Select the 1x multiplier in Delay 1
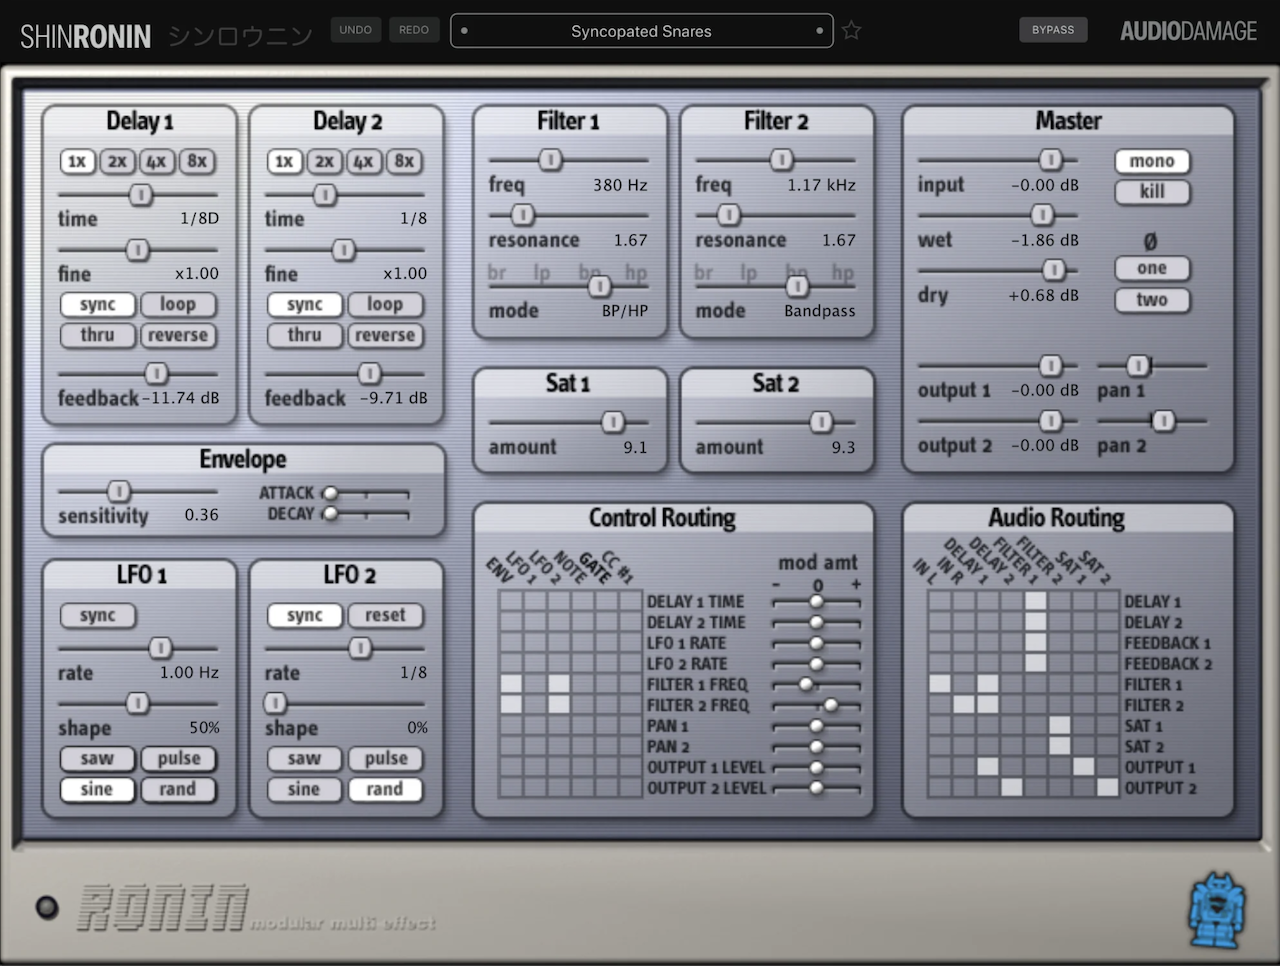Viewport: 1280px width, 966px height. (77, 161)
